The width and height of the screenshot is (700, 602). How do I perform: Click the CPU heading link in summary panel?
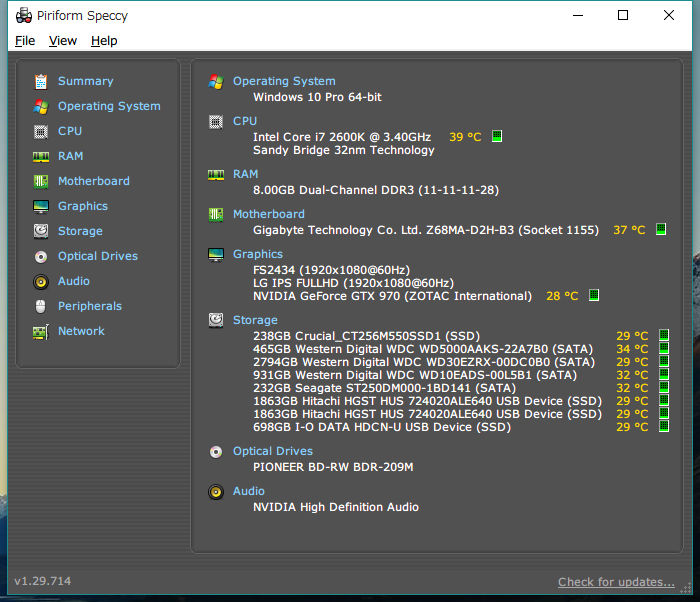click(245, 121)
